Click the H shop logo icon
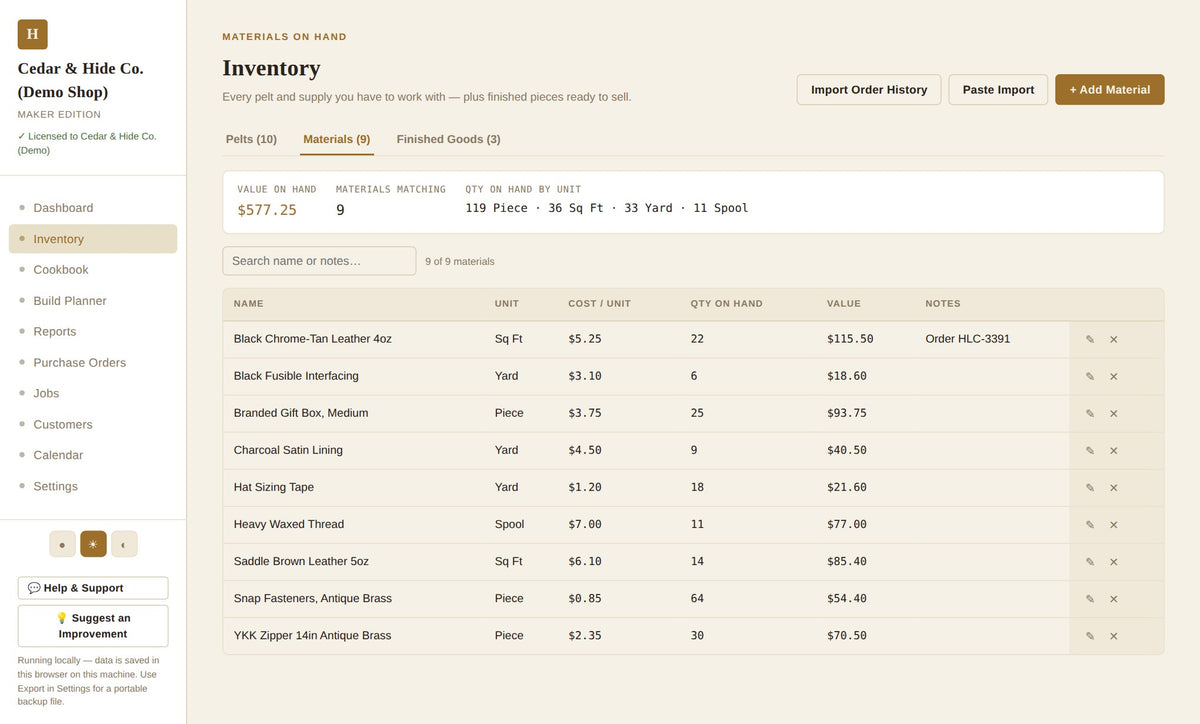This screenshot has height=724, width=1200. click(32, 34)
